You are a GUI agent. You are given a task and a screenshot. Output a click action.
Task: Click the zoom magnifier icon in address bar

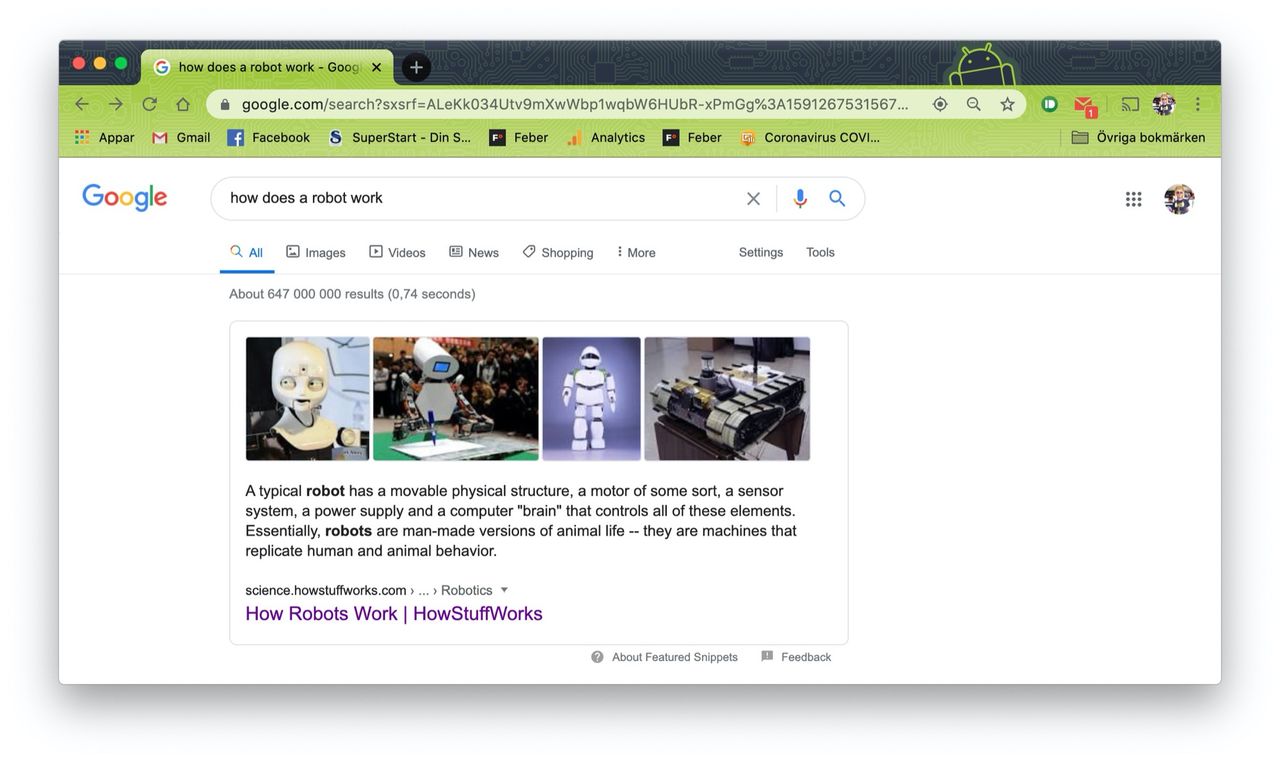pos(974,104)
